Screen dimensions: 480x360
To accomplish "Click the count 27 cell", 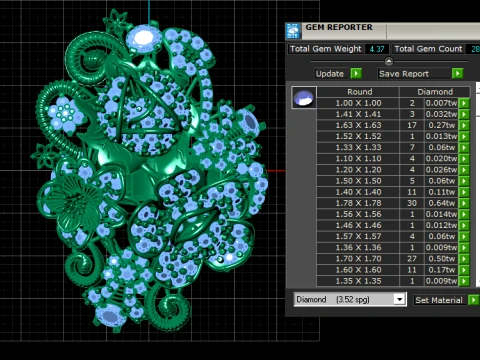I will click(x=412, y=259).
